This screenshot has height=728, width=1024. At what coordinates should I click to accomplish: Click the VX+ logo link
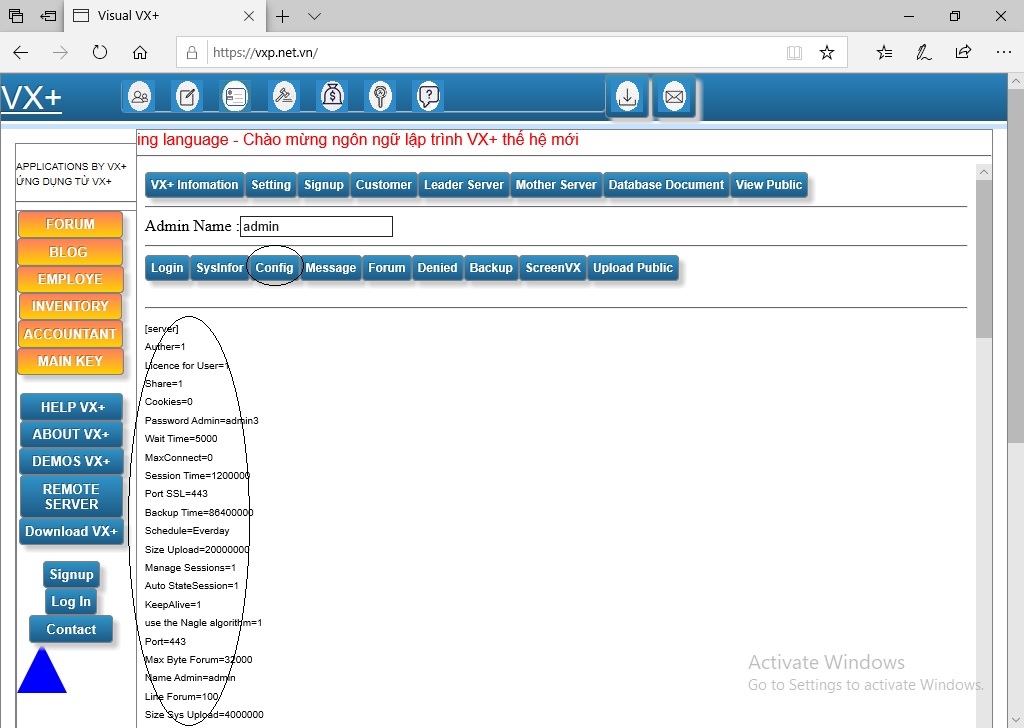31,98
